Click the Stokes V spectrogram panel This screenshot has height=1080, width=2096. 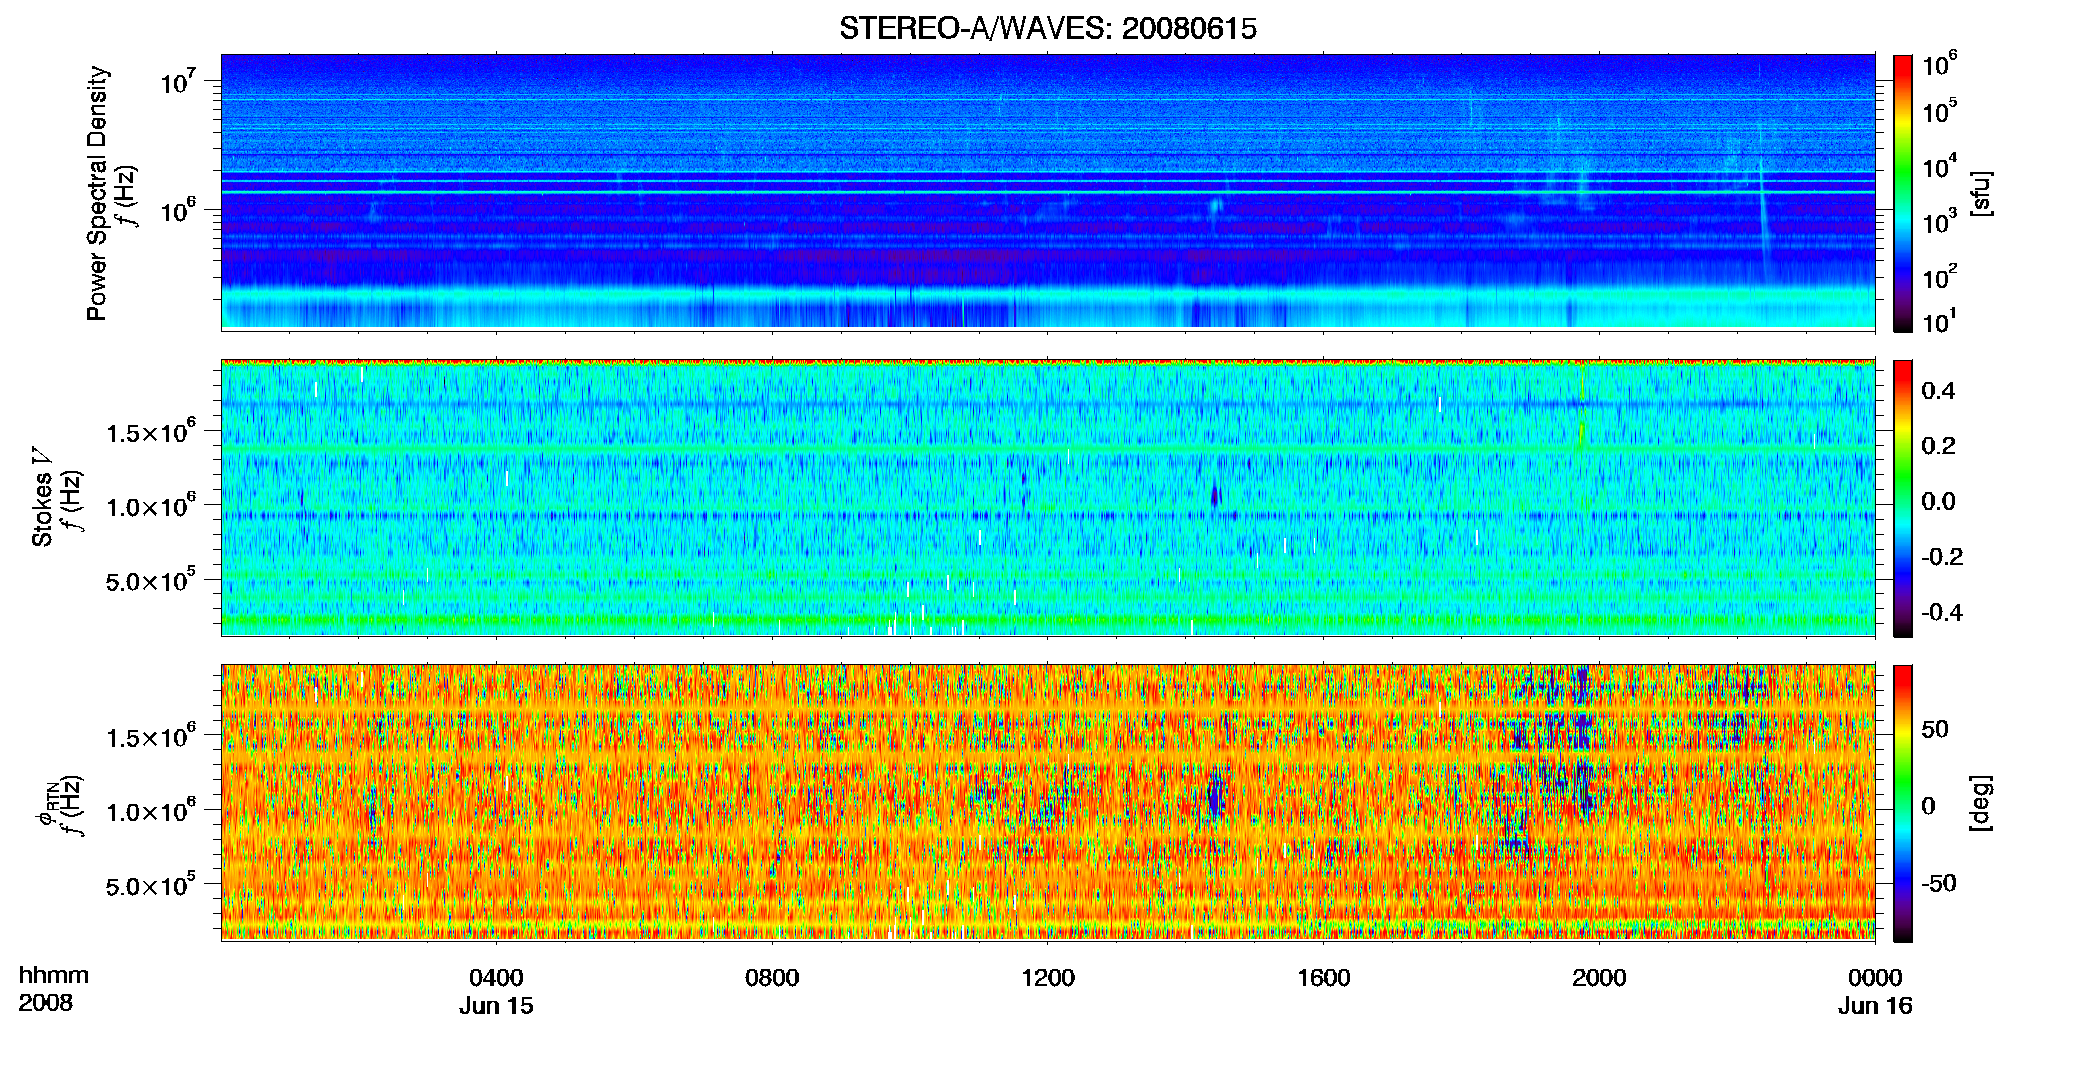pyautogui.click(x=1048, y=498)
